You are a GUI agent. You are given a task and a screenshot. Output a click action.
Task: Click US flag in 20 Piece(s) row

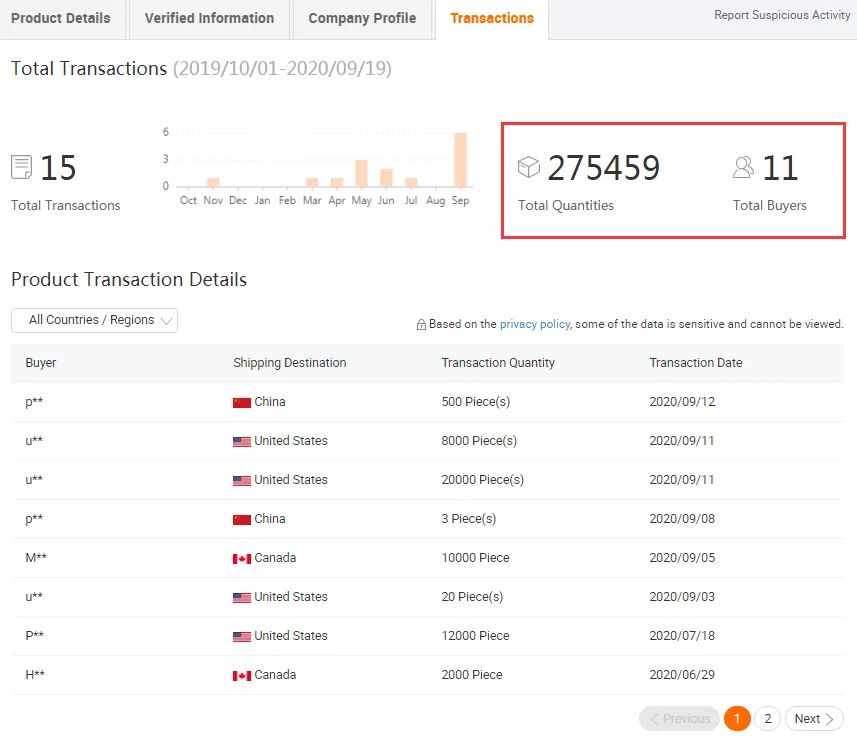tap(242, 597)
